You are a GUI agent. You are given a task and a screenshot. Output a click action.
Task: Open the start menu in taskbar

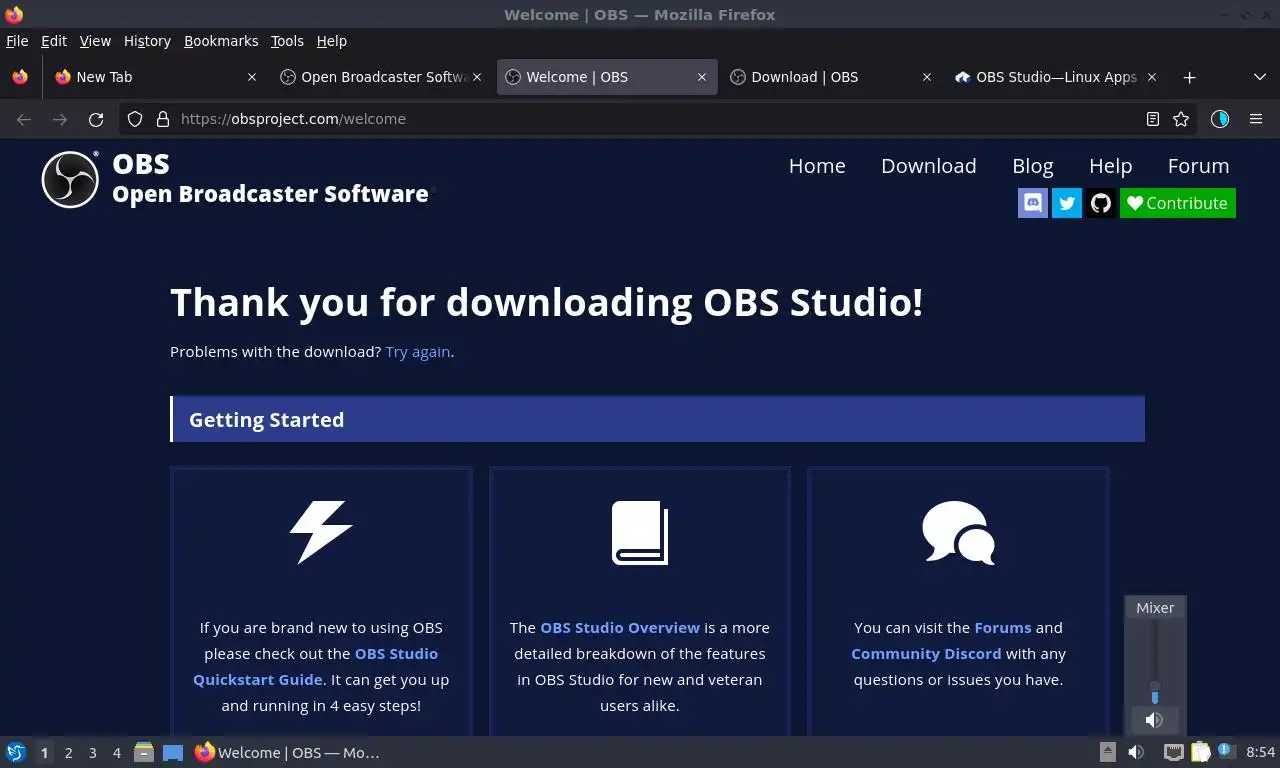click(16, 752)
